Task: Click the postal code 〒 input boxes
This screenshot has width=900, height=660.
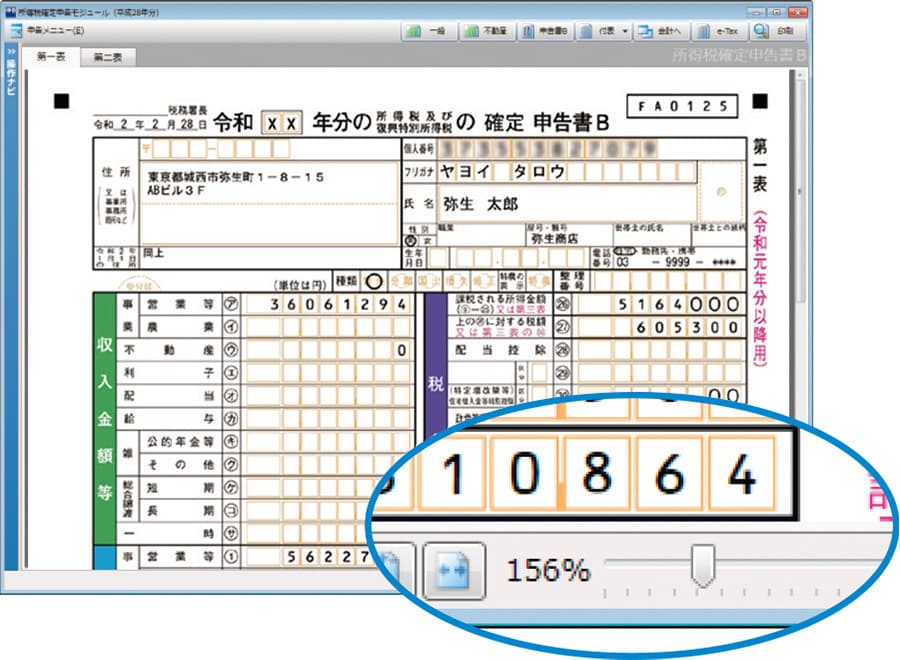Action: (x=217, y=149)
